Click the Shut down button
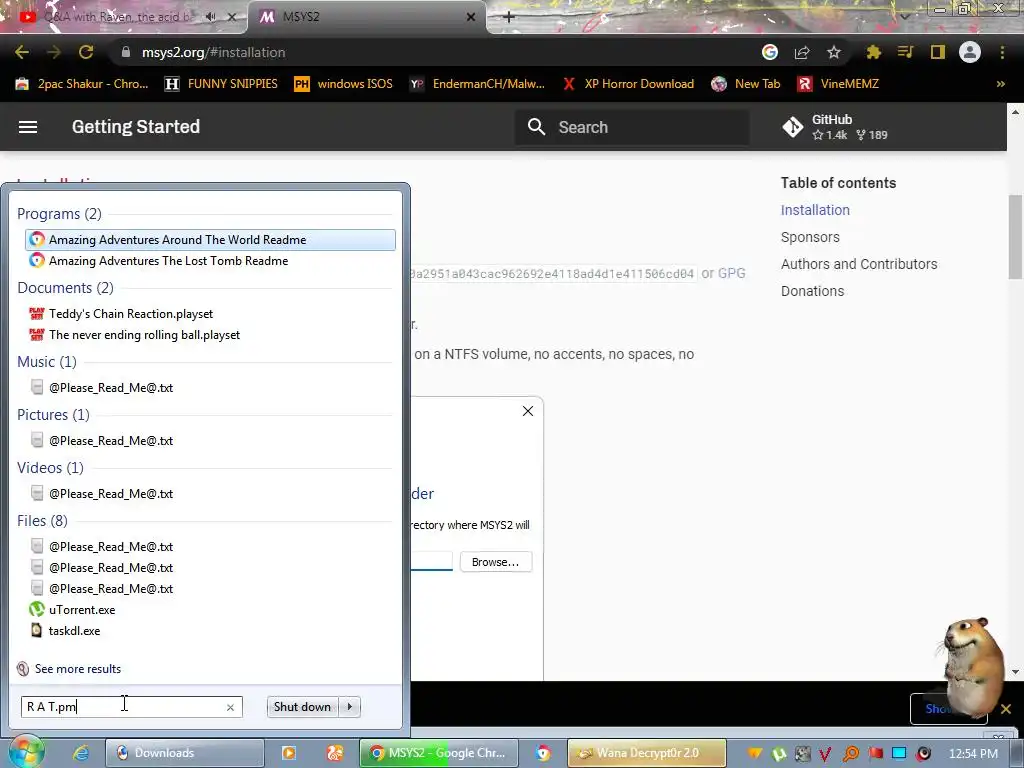The width and height of the screenshot is (1024, 768). click(303, 707)
